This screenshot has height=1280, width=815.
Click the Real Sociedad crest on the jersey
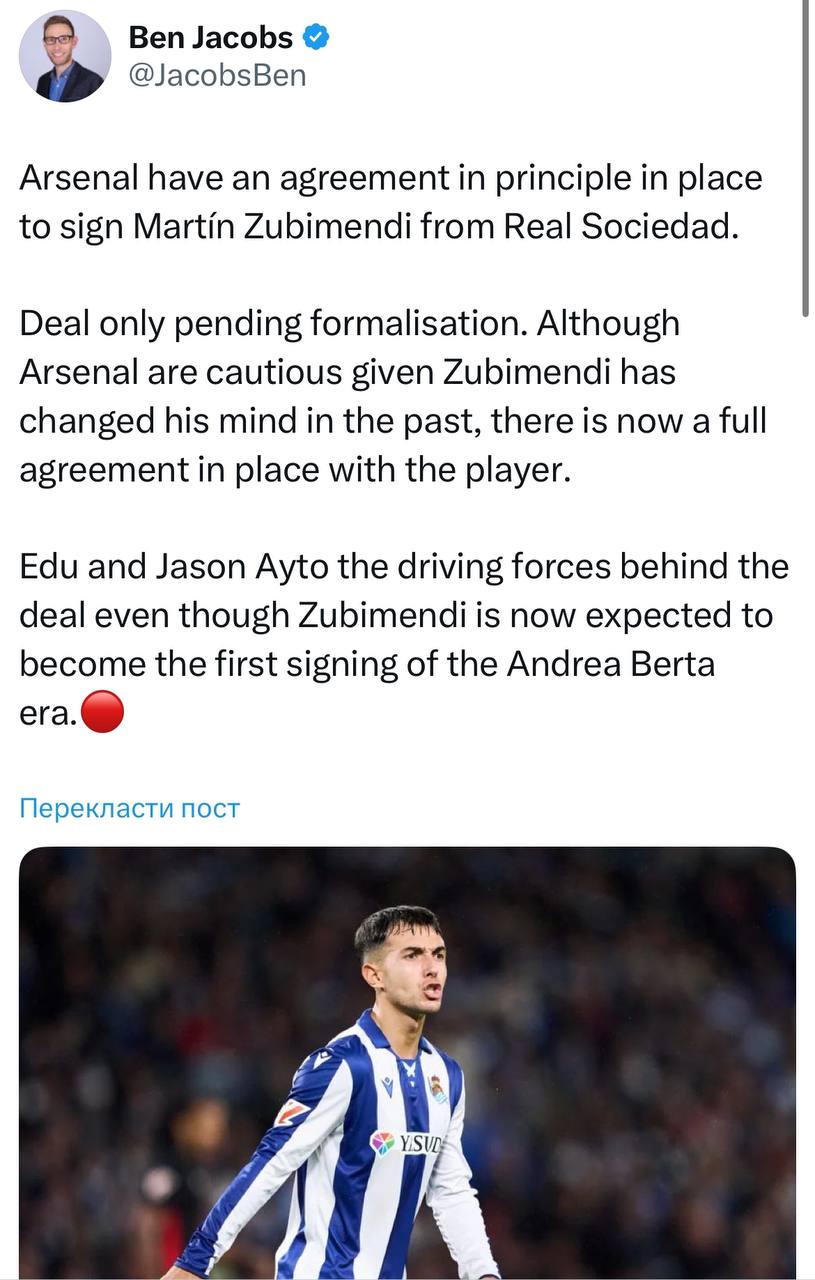[x=437, y=1089]
